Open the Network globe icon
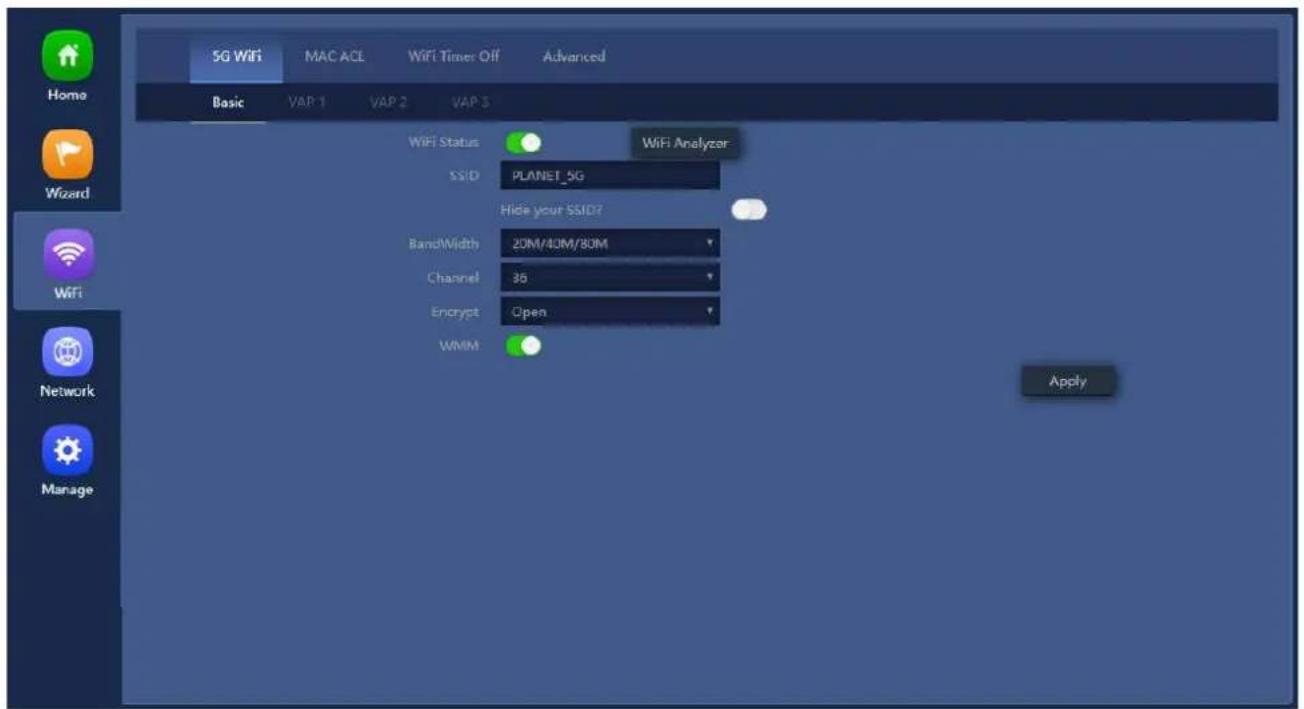 point(68,350)
